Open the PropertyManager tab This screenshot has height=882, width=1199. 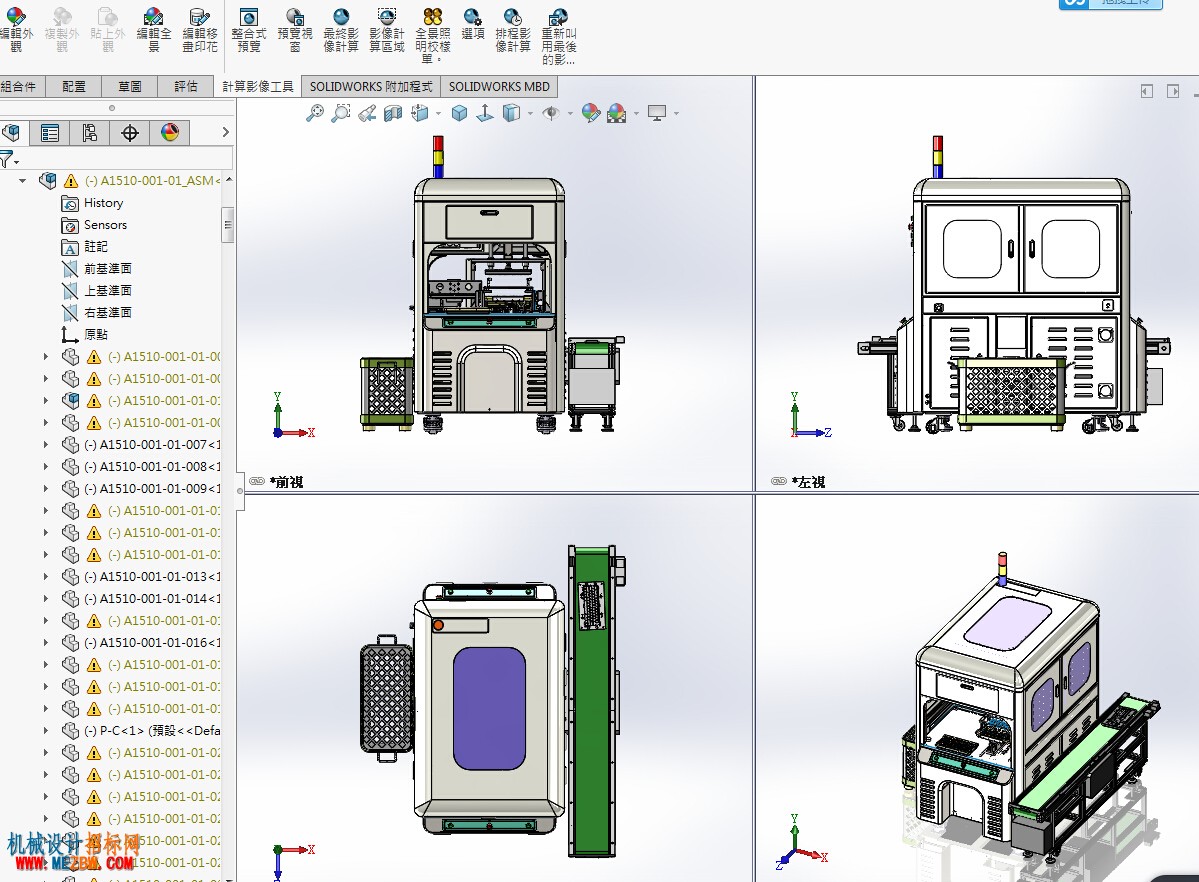(x=50, y=133)
